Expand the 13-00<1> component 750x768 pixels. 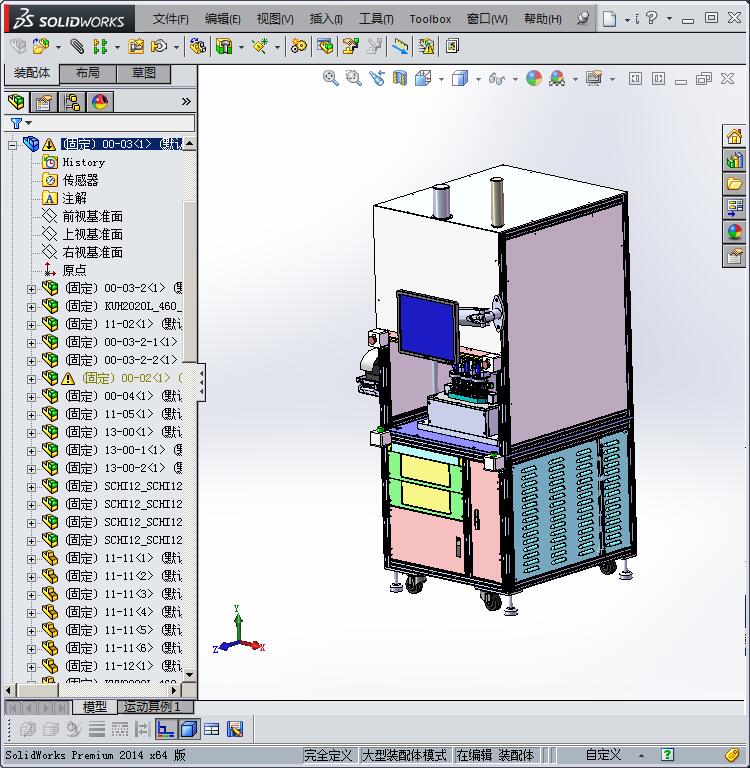31,433
